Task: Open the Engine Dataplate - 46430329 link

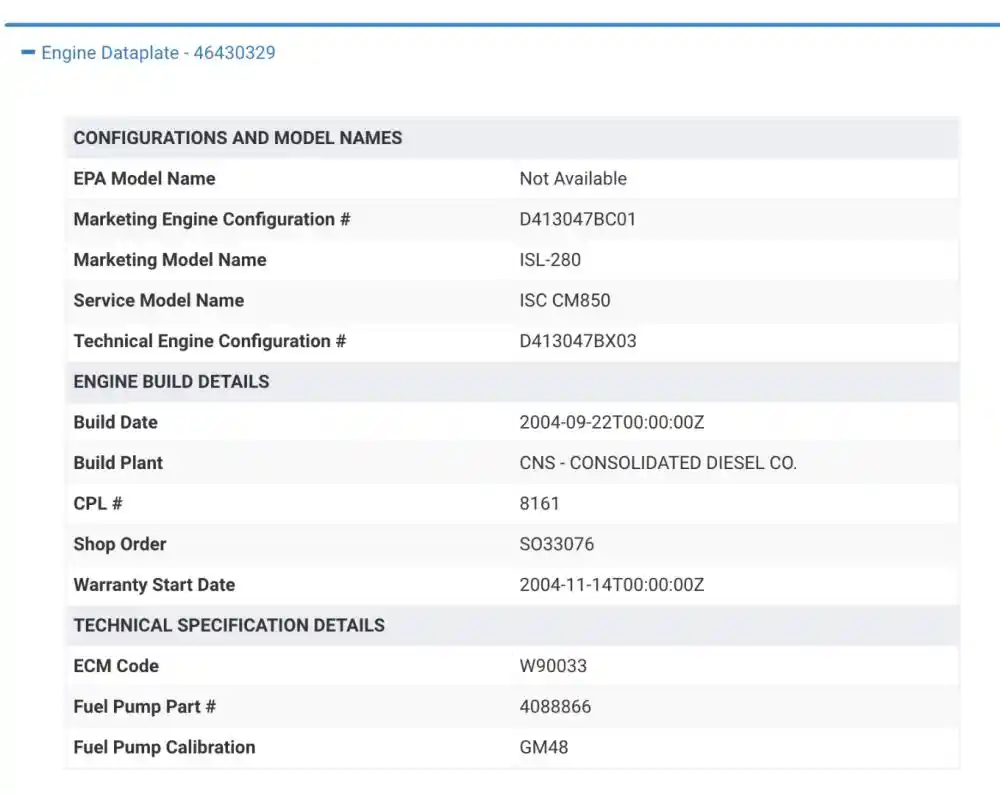Action: [158, 53]
